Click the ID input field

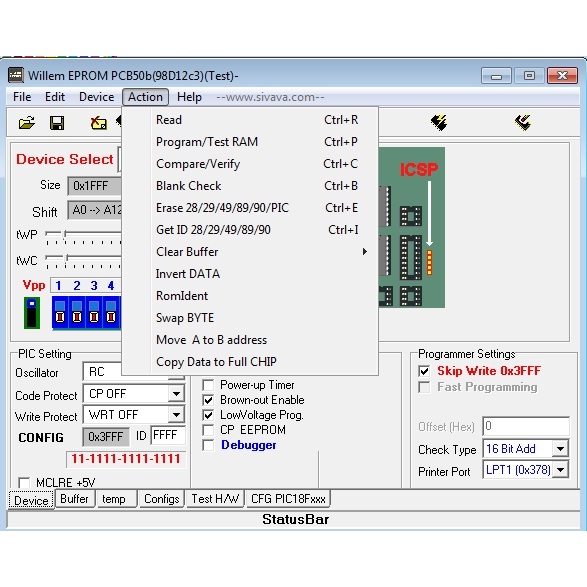[168, 435]
